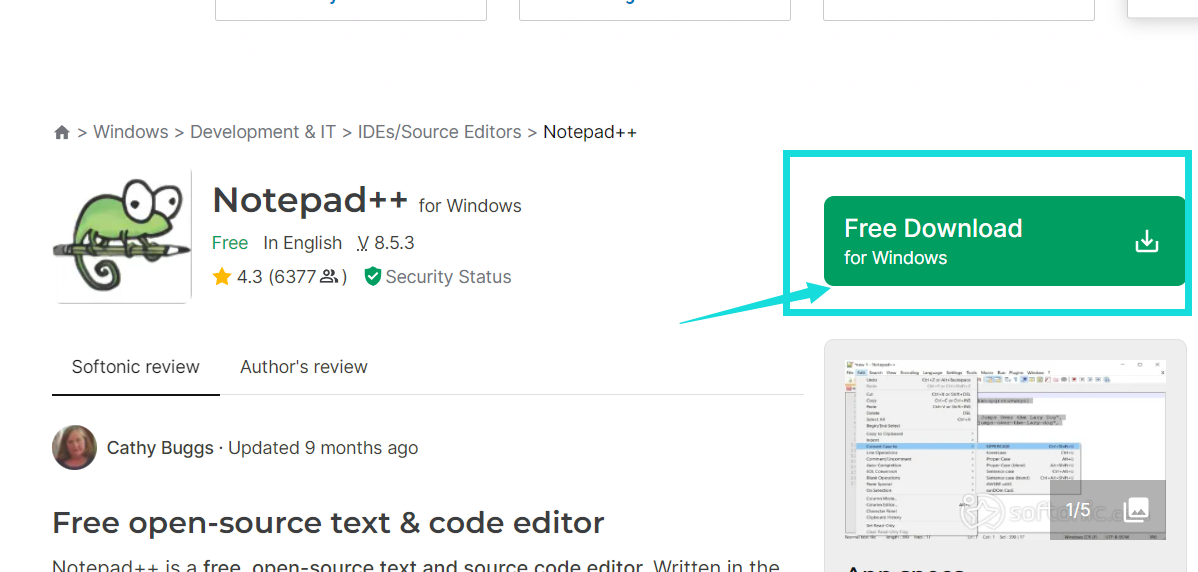Click the 'Updated 9 months ago' text

pyautogui.click(x=323, y=448)
